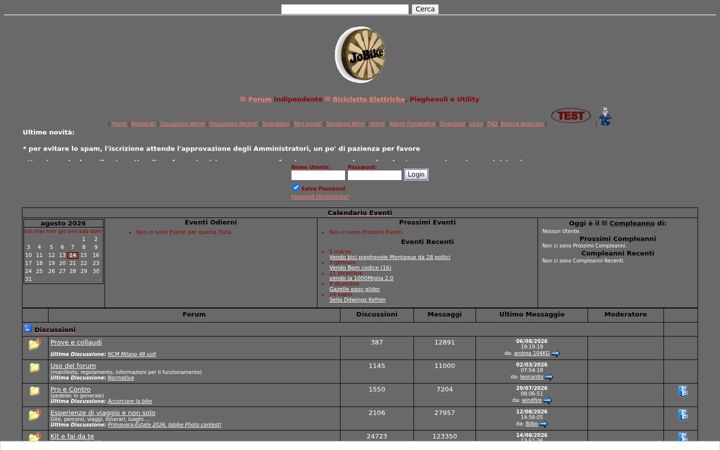Jump to last post arrow by Bilbo
This screenshot has height=450, width=720.
[x=543, y=424]
